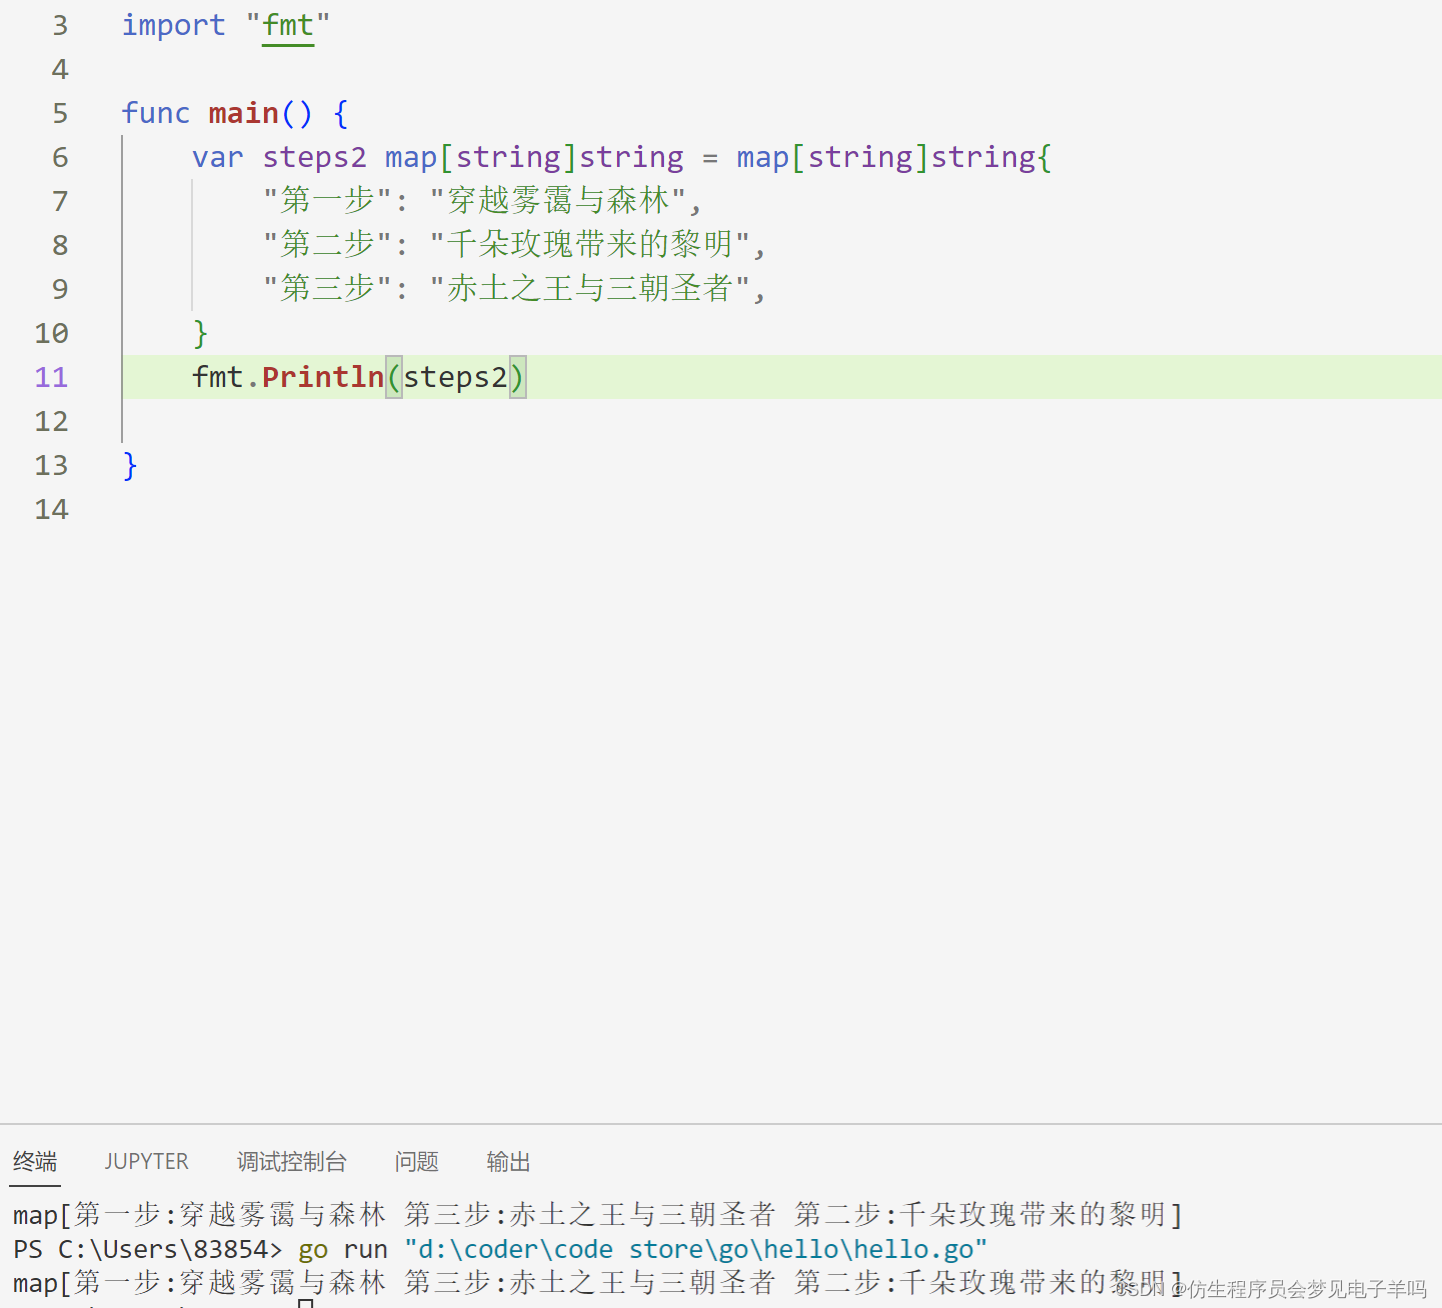Click the hello.go path in terminal command
Screen dimensions: 1442x1308
(695, 1249)
